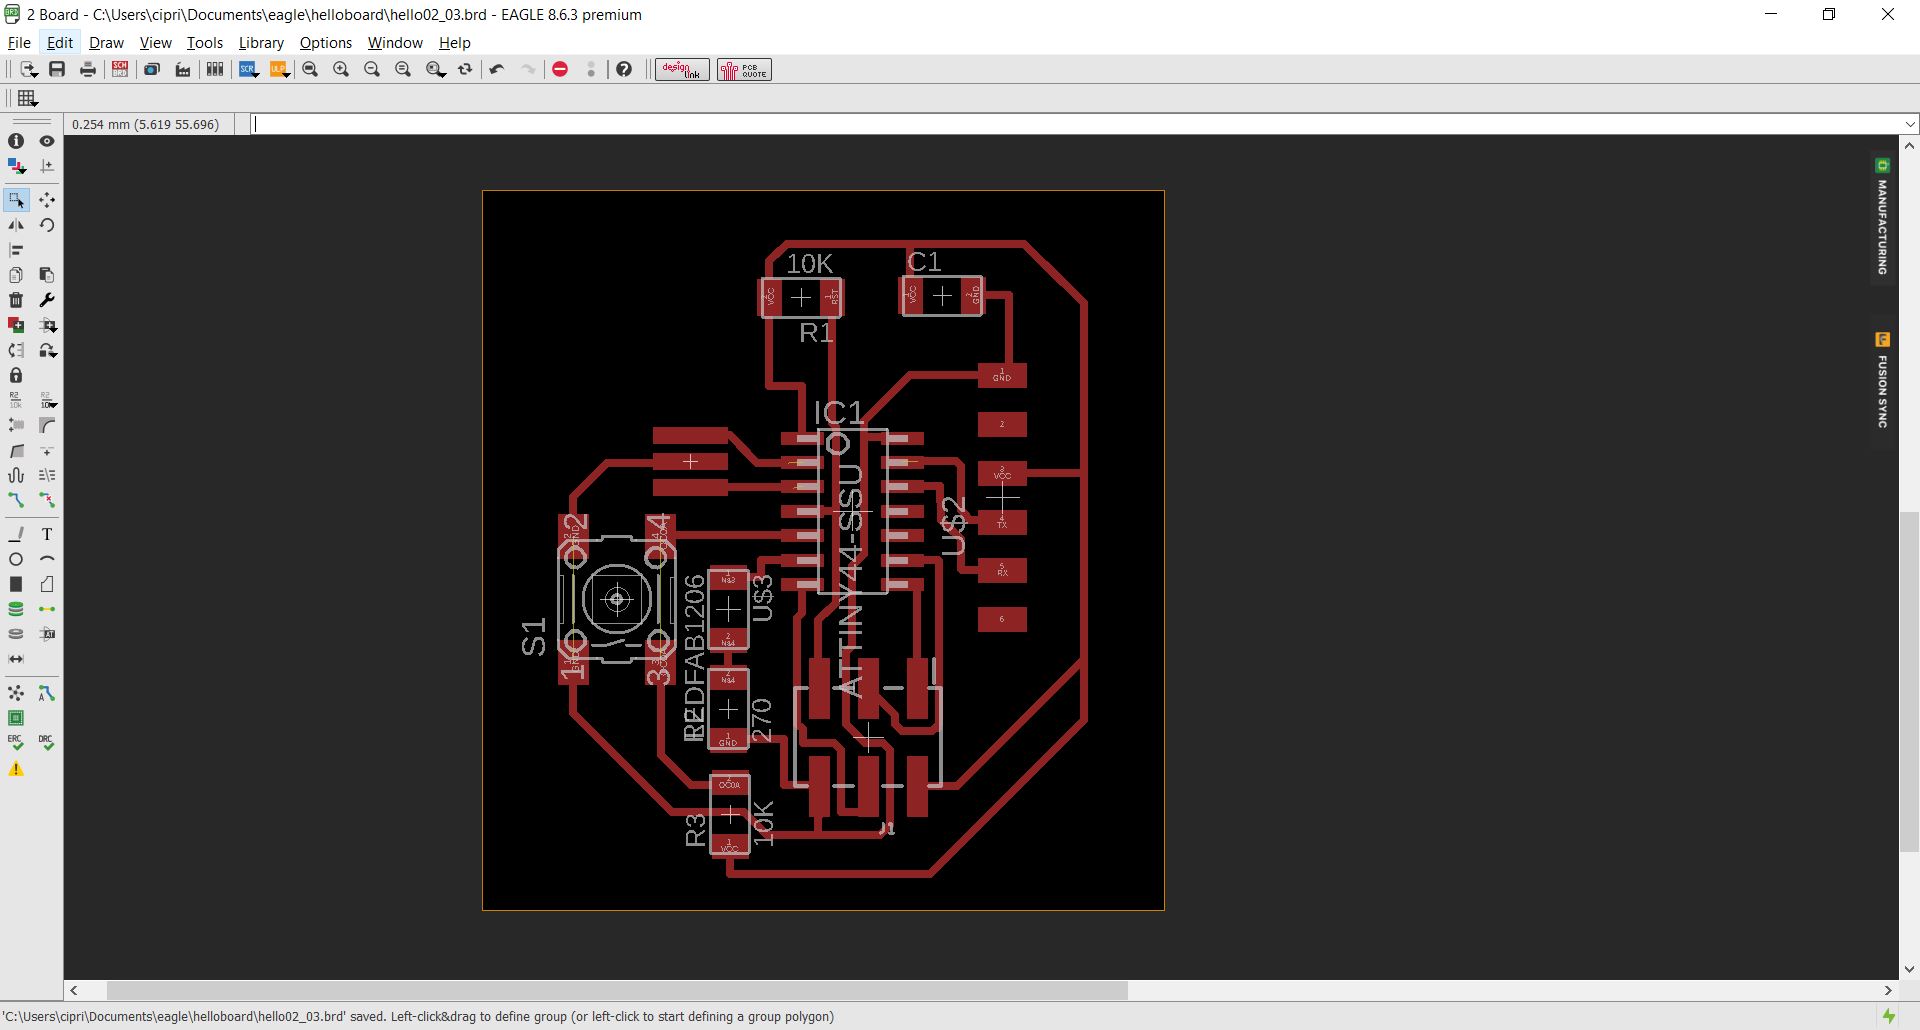Click Zoom to fit
The image size is (1920, 1030).
(x=310, y=69)
